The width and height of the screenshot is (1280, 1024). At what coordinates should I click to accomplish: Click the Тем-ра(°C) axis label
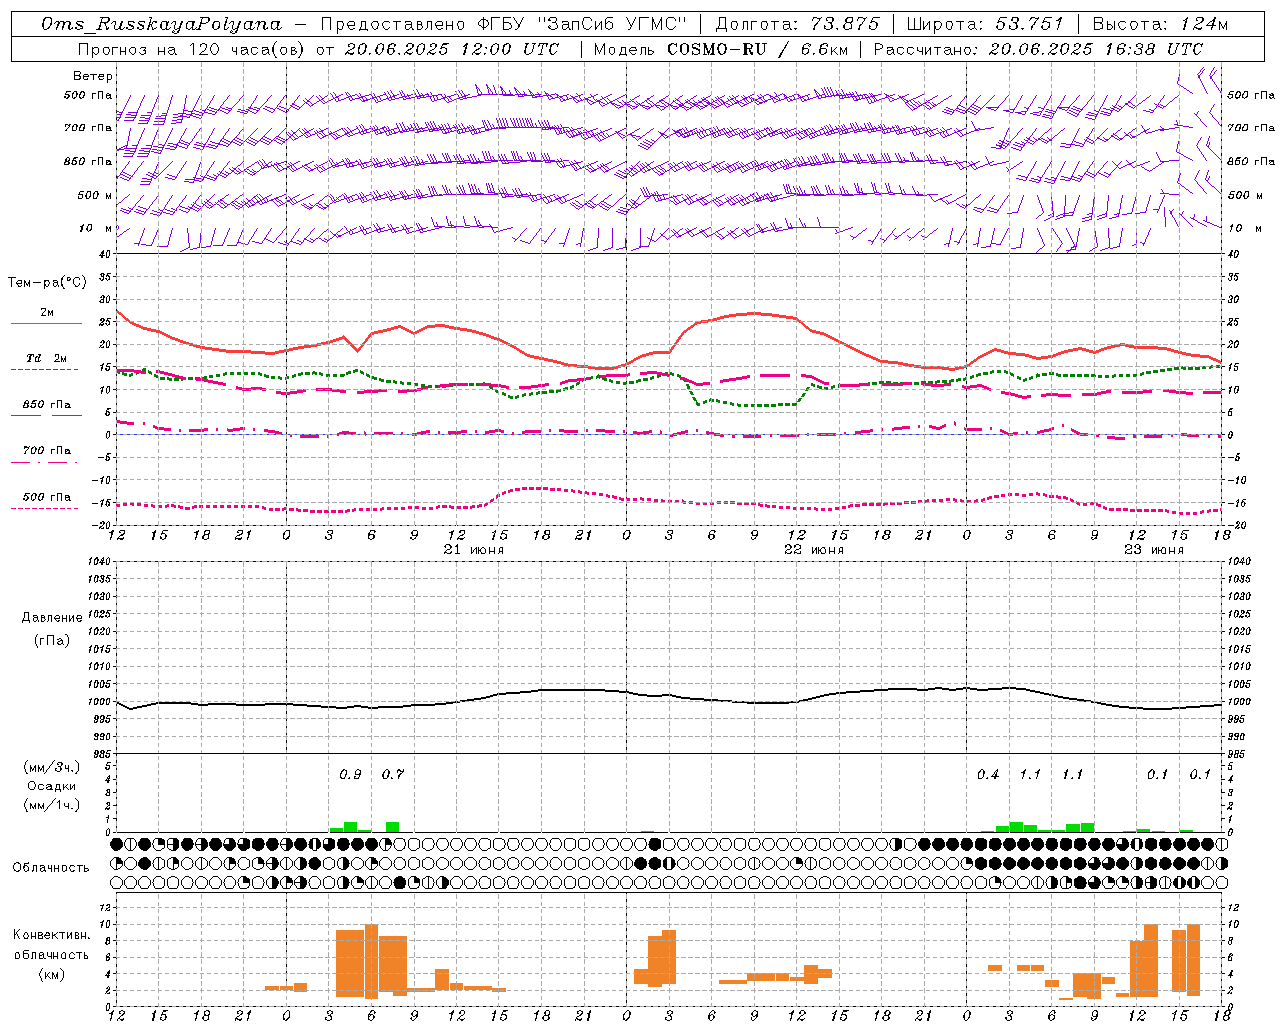click(x=47, y=283)
